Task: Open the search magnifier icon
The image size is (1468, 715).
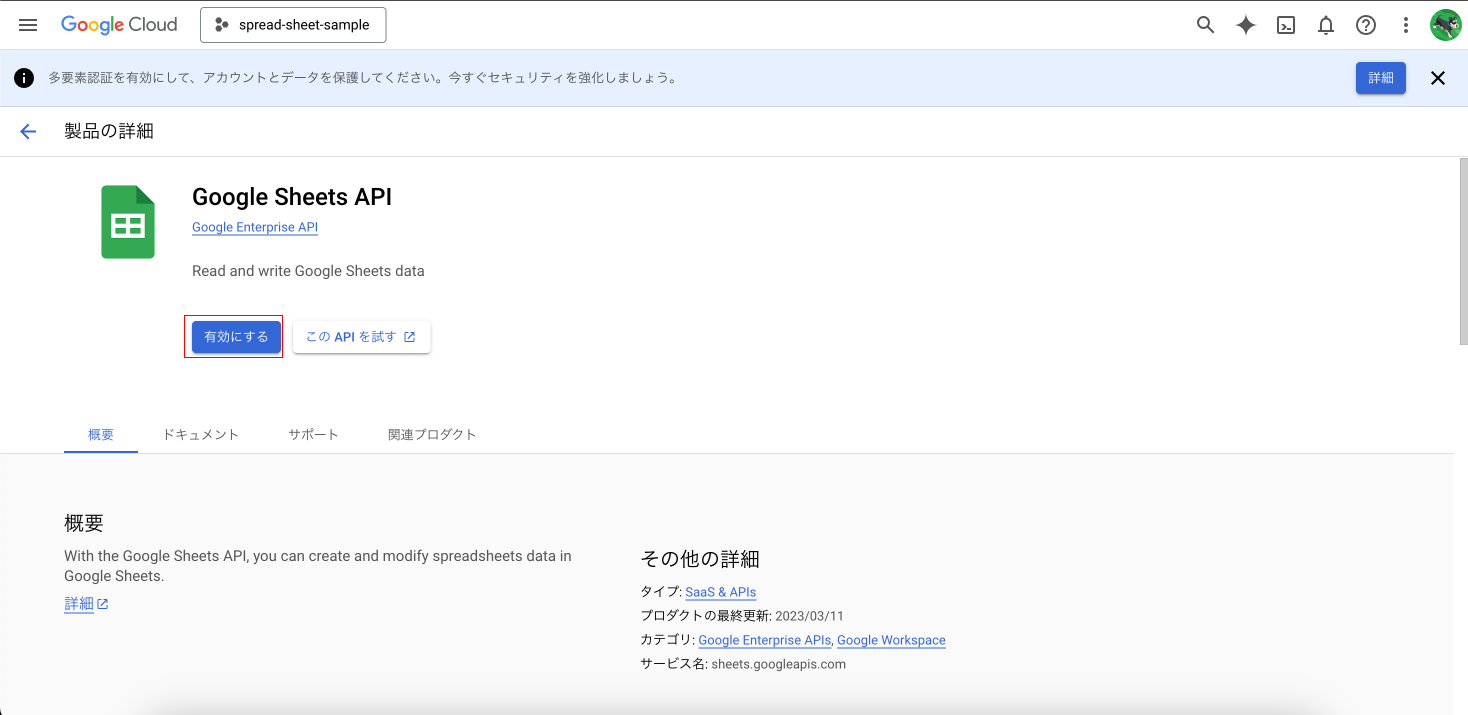Action: tap(1205, 25)
